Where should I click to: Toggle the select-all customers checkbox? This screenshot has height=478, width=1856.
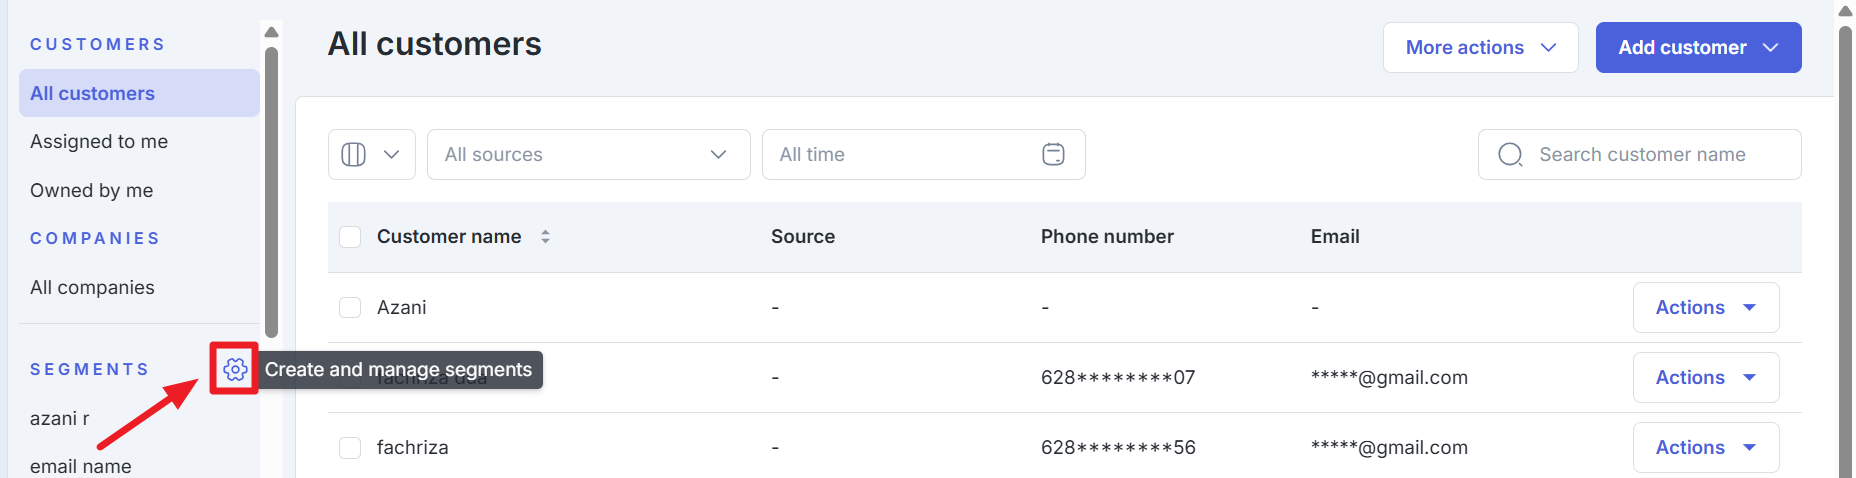point(350,237)
